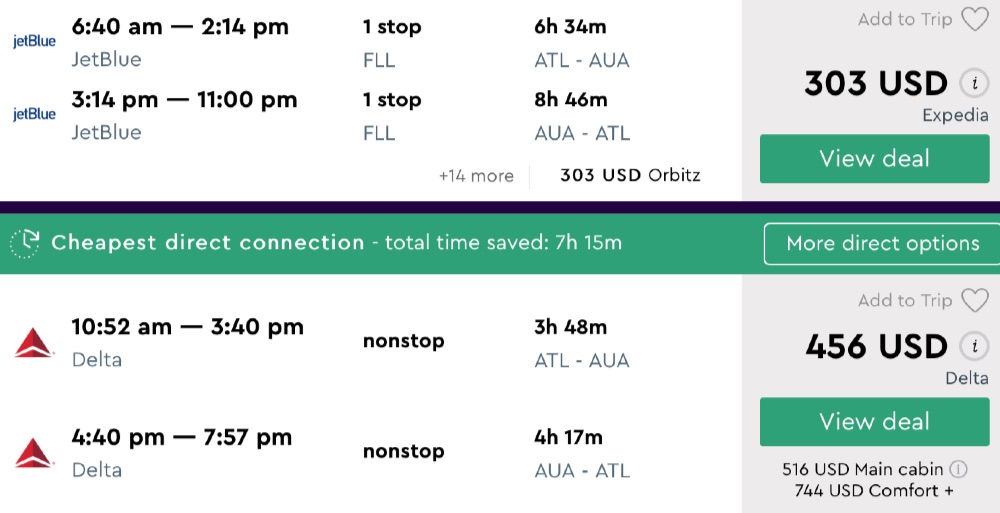
Task: Click the clock icon on Cheapest direct banner
Action: click(x=25, y=243)
